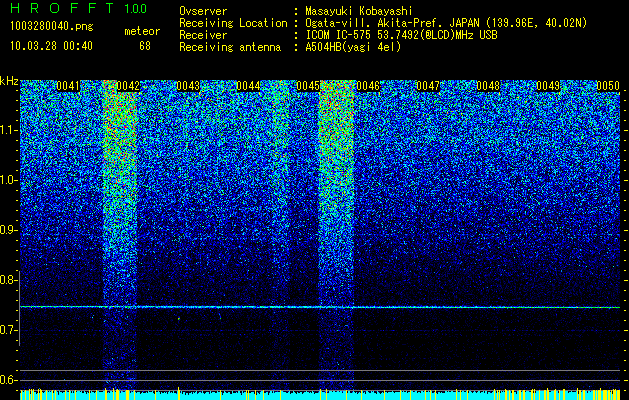Click the 0049 time marker label
Viewport: 629px width, 400px height.
click(548, 86)
